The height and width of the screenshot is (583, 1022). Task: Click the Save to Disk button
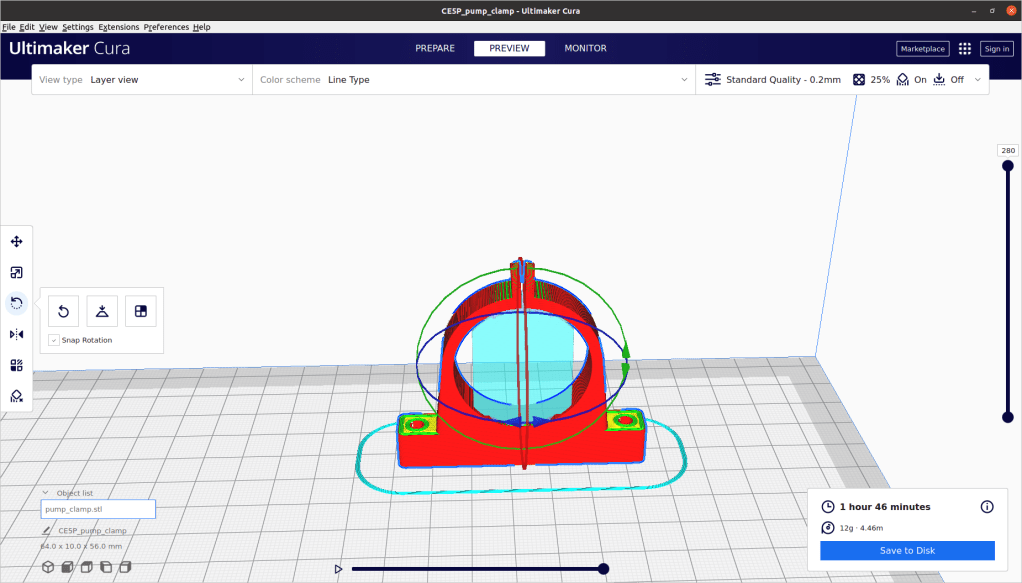[907, 551]
